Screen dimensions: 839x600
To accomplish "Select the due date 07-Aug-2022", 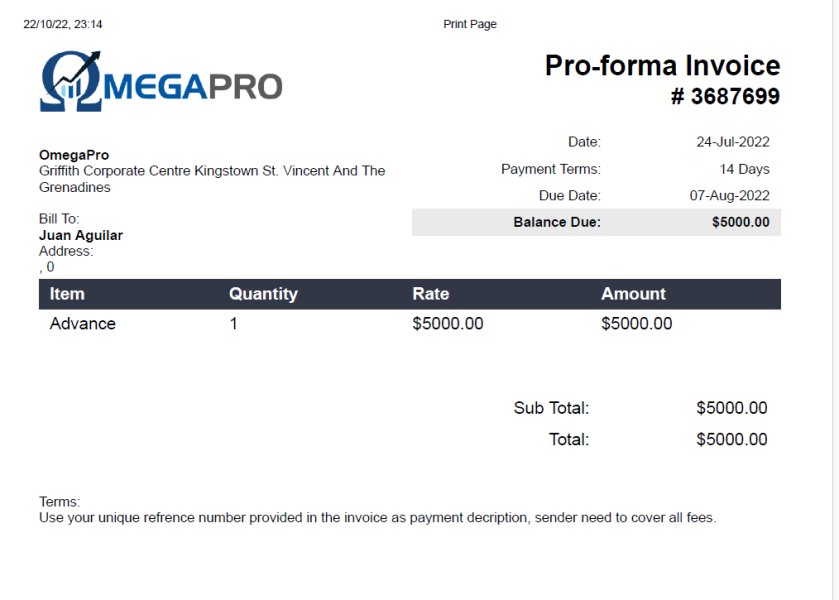I will (729, 196).
